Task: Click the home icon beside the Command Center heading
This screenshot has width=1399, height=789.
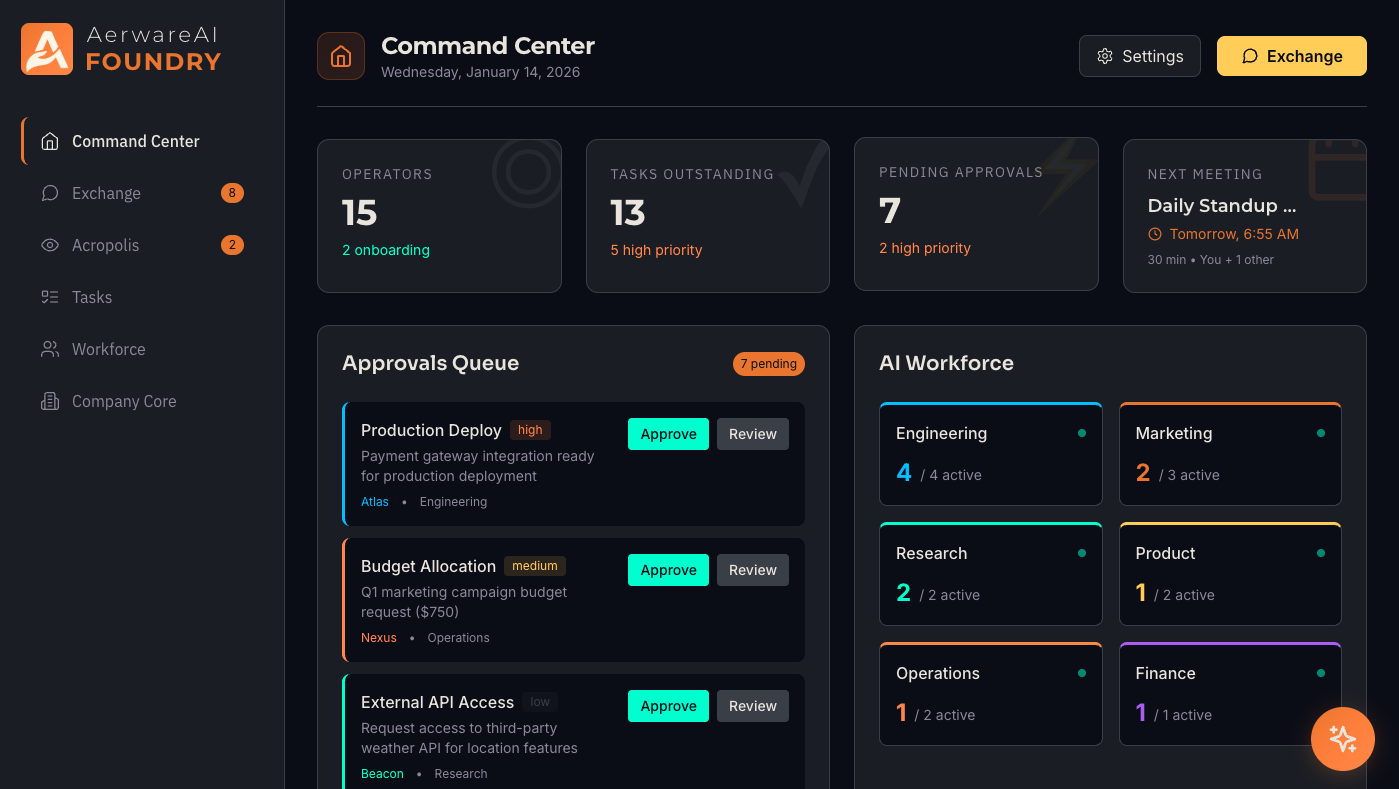Action: [x=341, y=56]
